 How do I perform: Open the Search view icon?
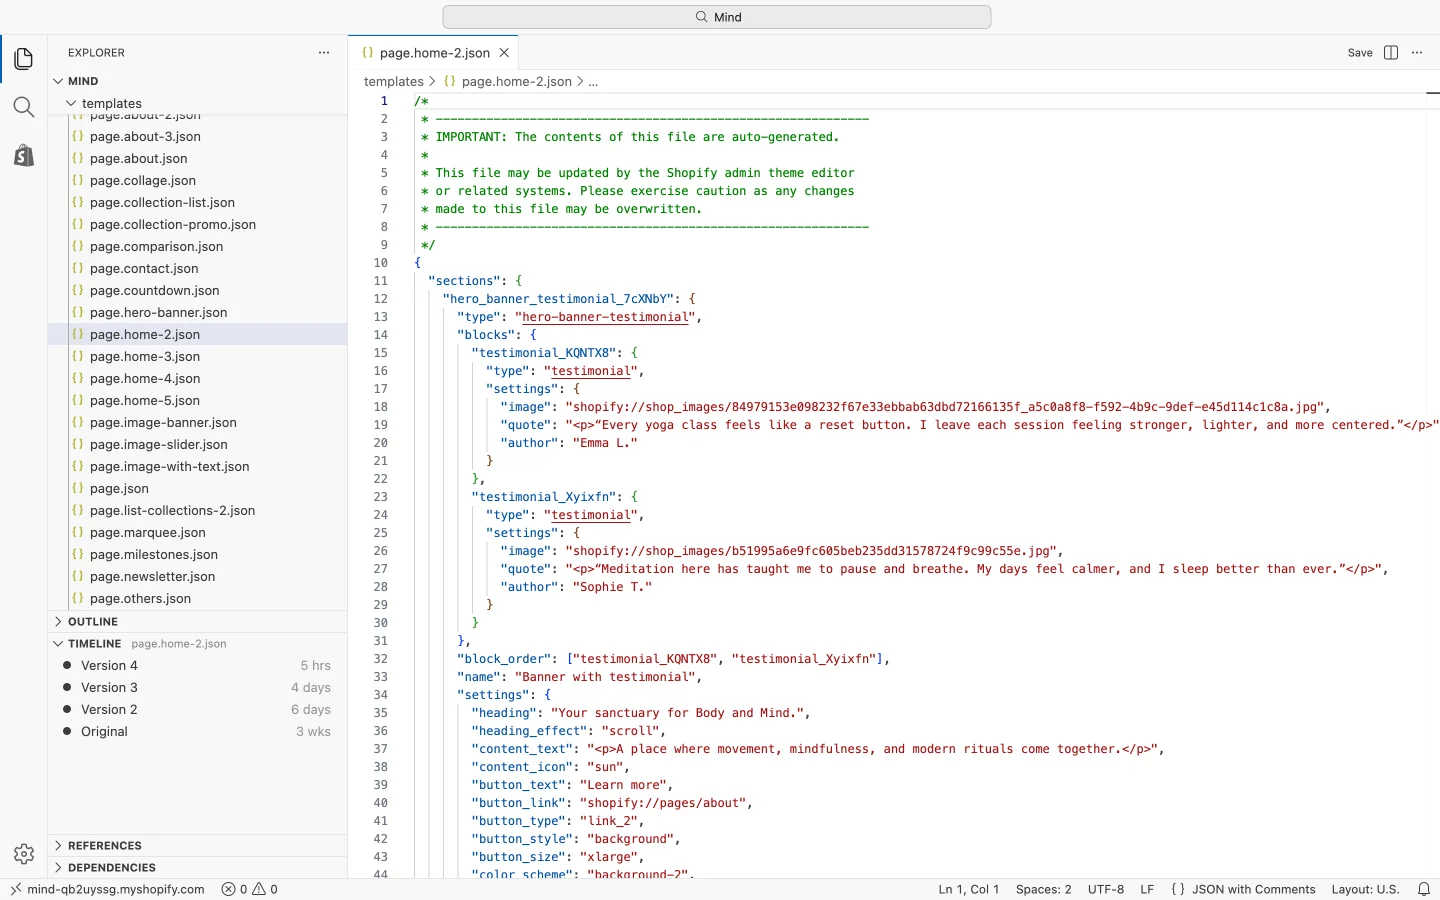click(x=24, y=107)
